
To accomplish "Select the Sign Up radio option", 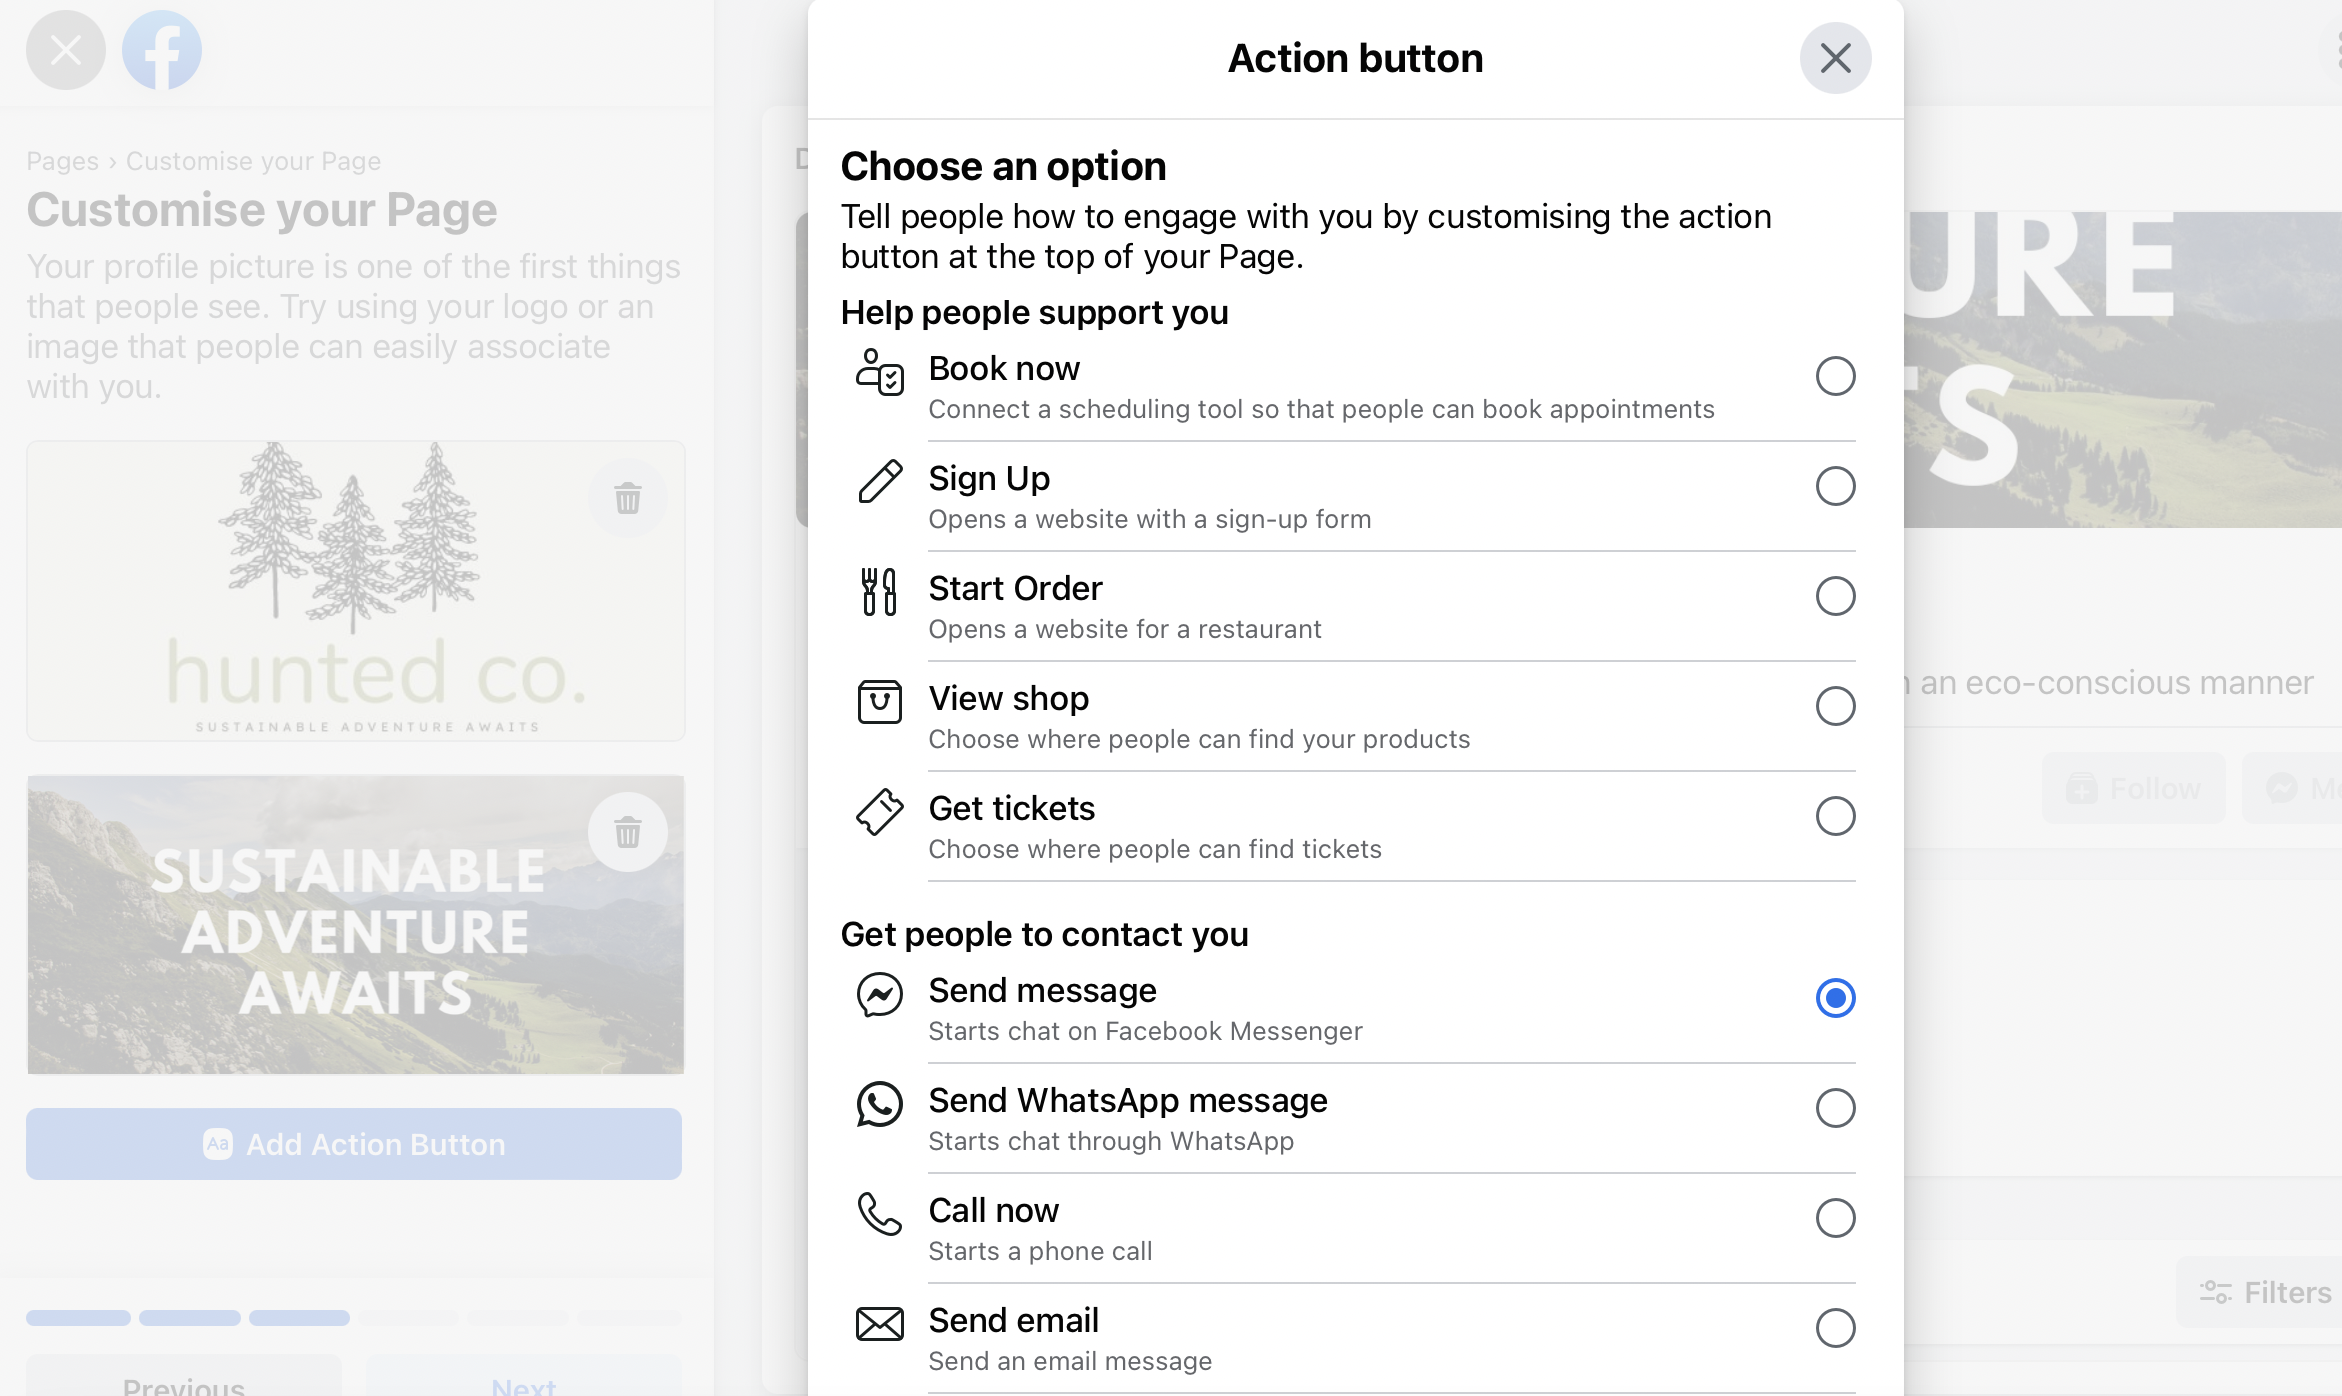I will pos(1836,486).
